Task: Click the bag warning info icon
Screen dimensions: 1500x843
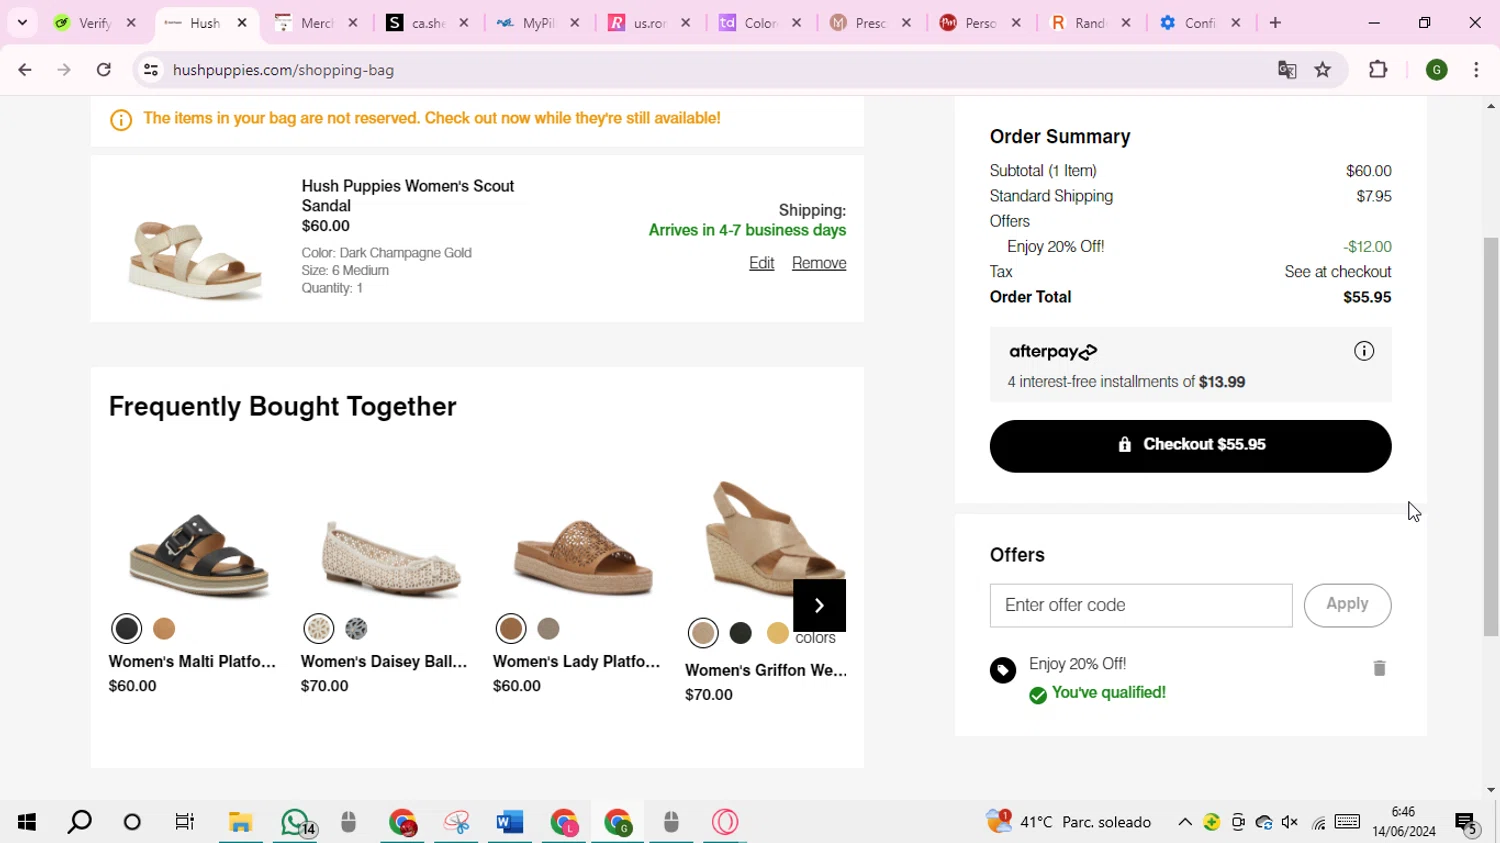Action: pos(121,120)
